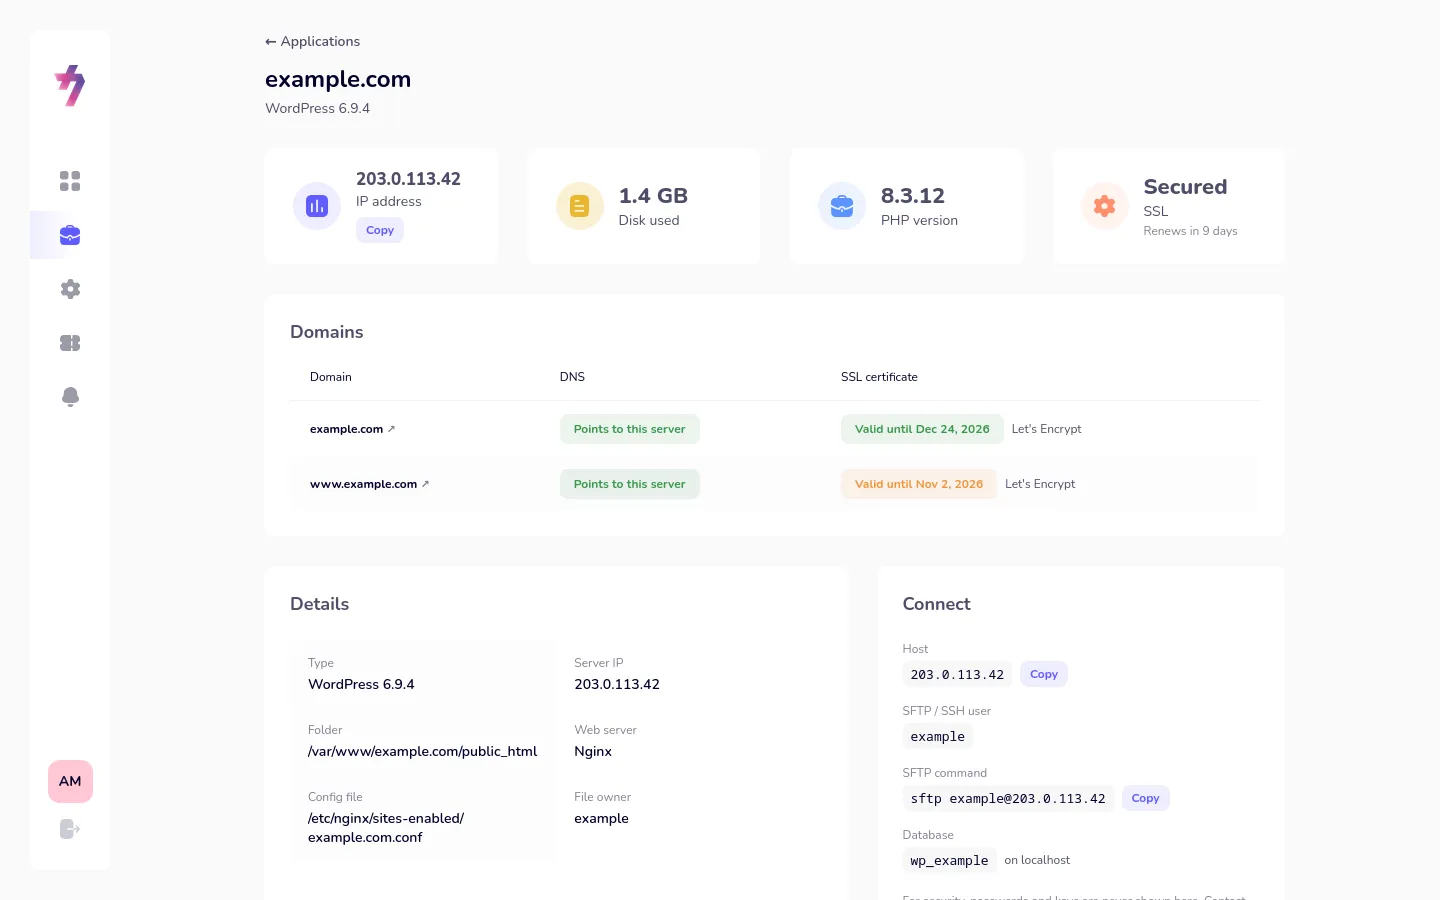This screenshot has width=1440, height=900.
Task: Click the '1.4 GB' disk used value
Action: coord(653,196)
